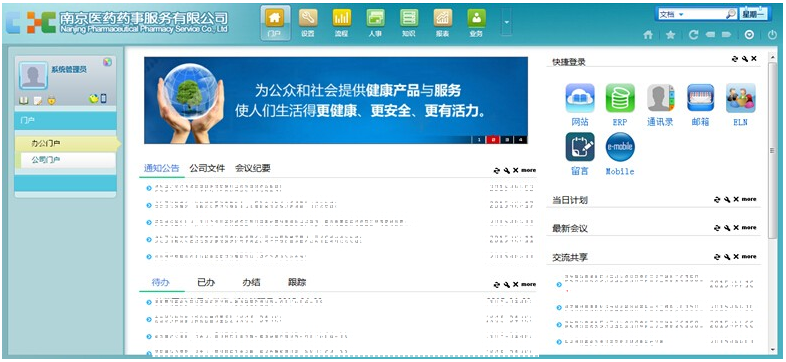Open the 文档 search type dropdown

(672, 15)
